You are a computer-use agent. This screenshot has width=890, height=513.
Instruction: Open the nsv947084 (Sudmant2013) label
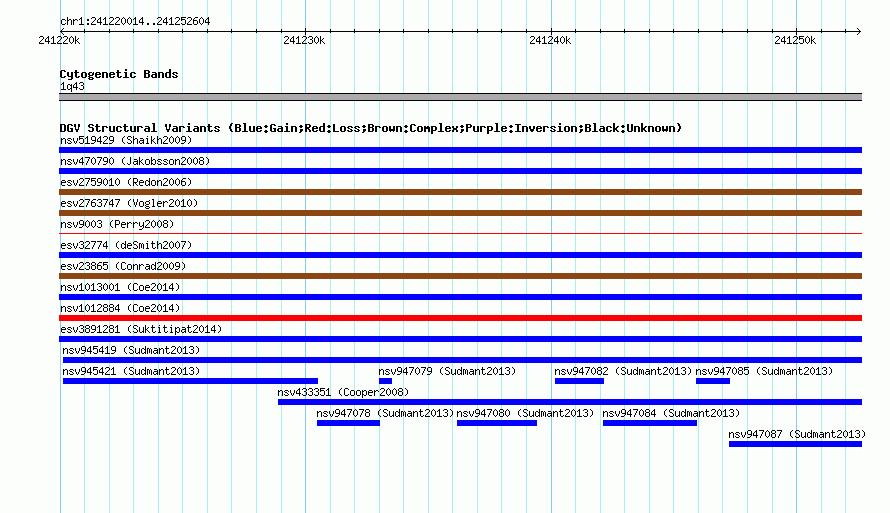671,413
